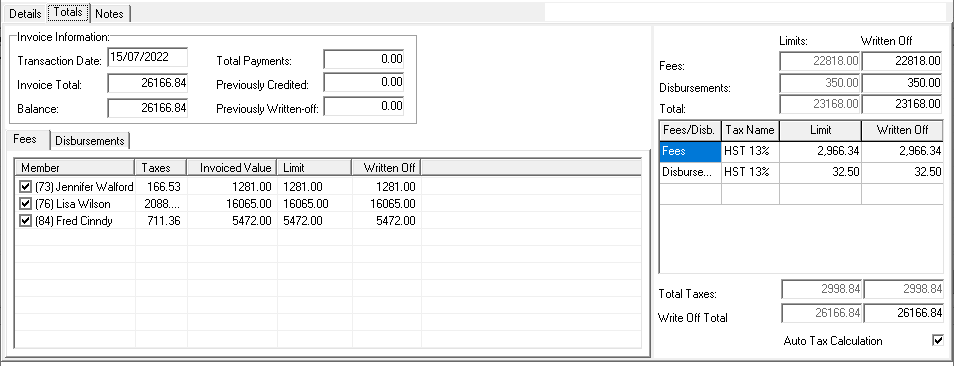
Task: Click HST 13% in the Fees row
Action: click(750, 151)
